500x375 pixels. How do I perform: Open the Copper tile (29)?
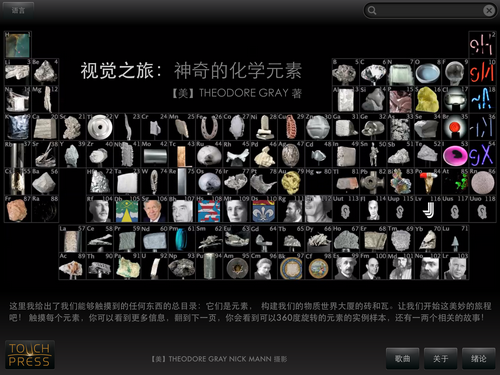[x=291, y=127]
